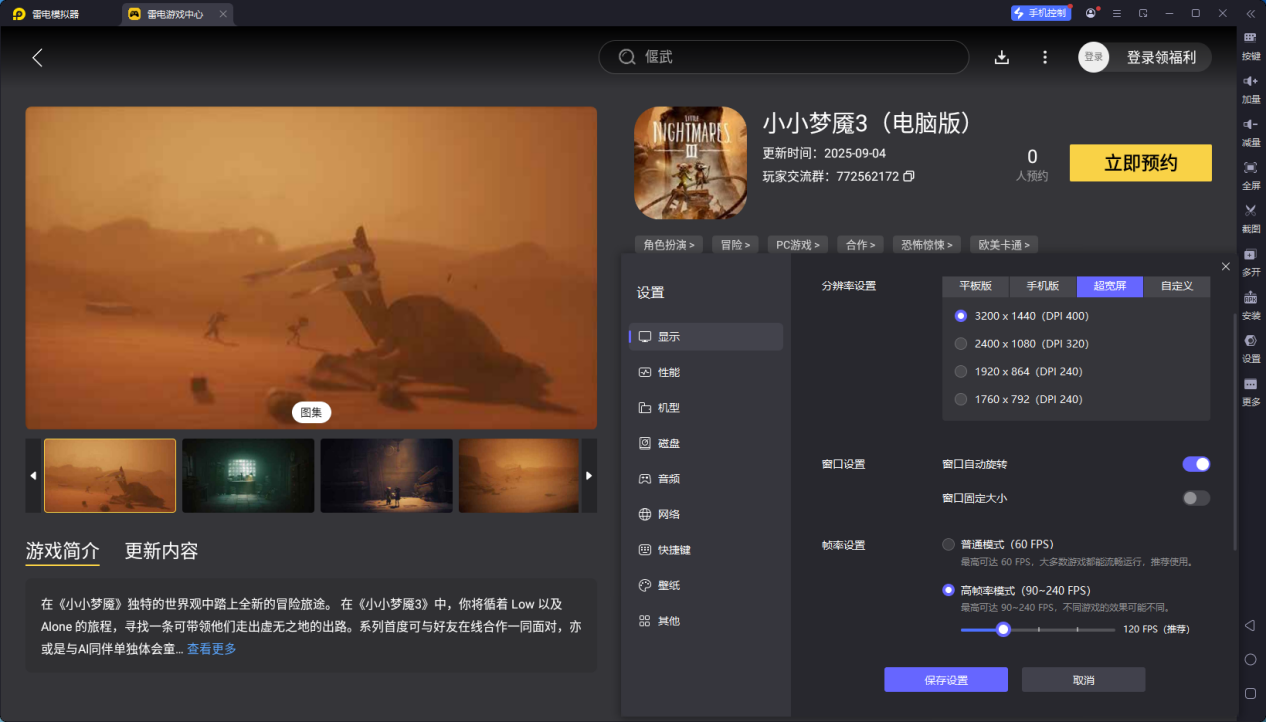Open the 性能 settings section
This screenshot has height=722, width=1266.
pyautogui.click(x=706, y=372)
